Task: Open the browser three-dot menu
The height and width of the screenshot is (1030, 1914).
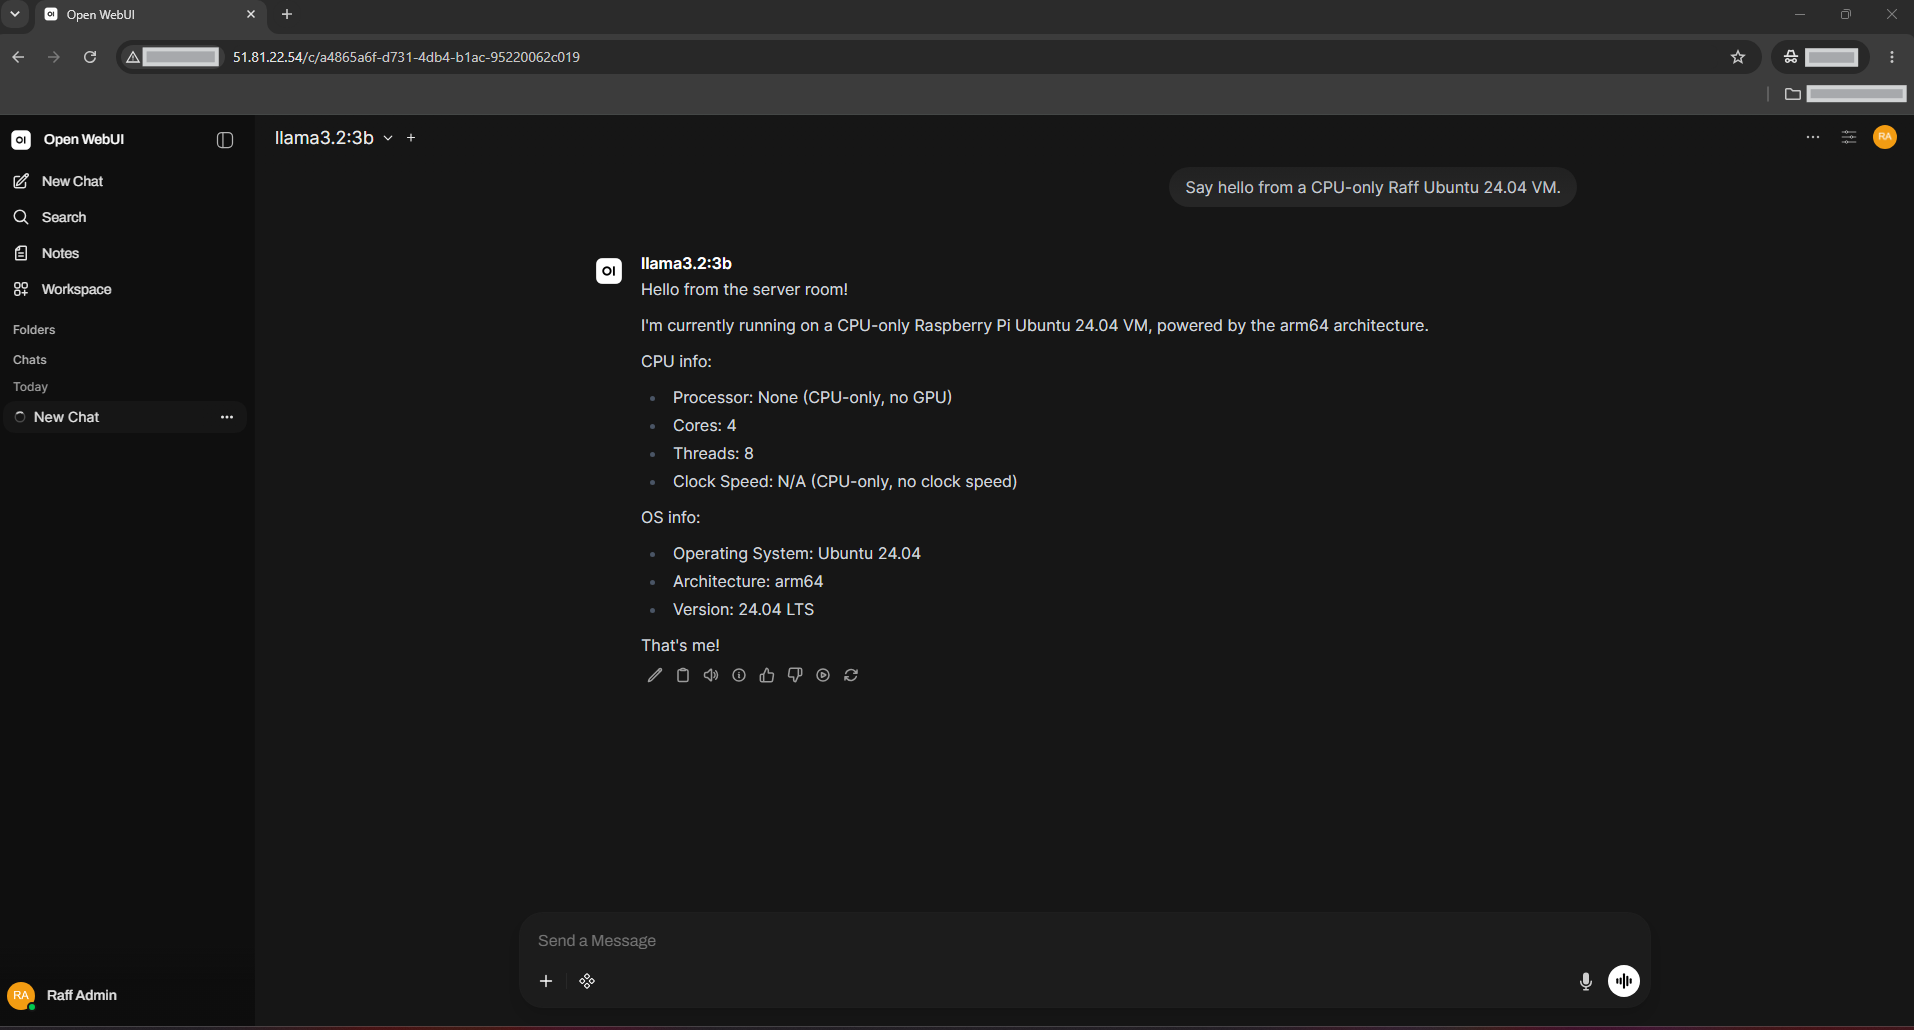Action: pos(1892,57)
